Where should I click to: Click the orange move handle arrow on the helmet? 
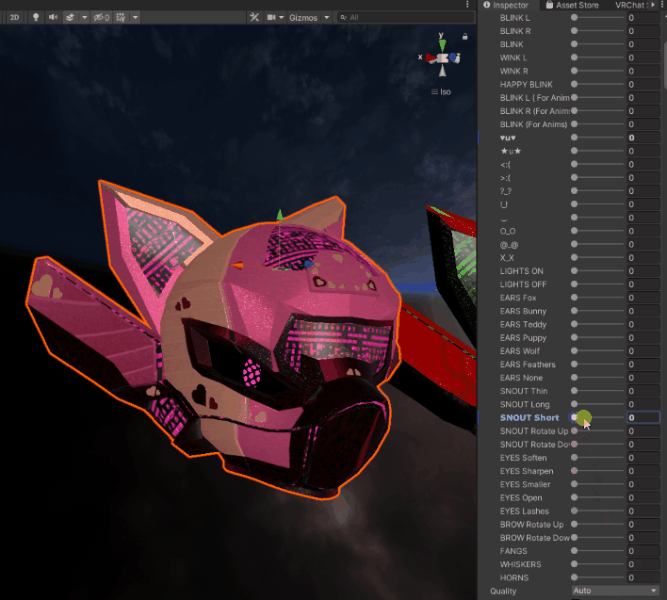(x=237, y=266)
